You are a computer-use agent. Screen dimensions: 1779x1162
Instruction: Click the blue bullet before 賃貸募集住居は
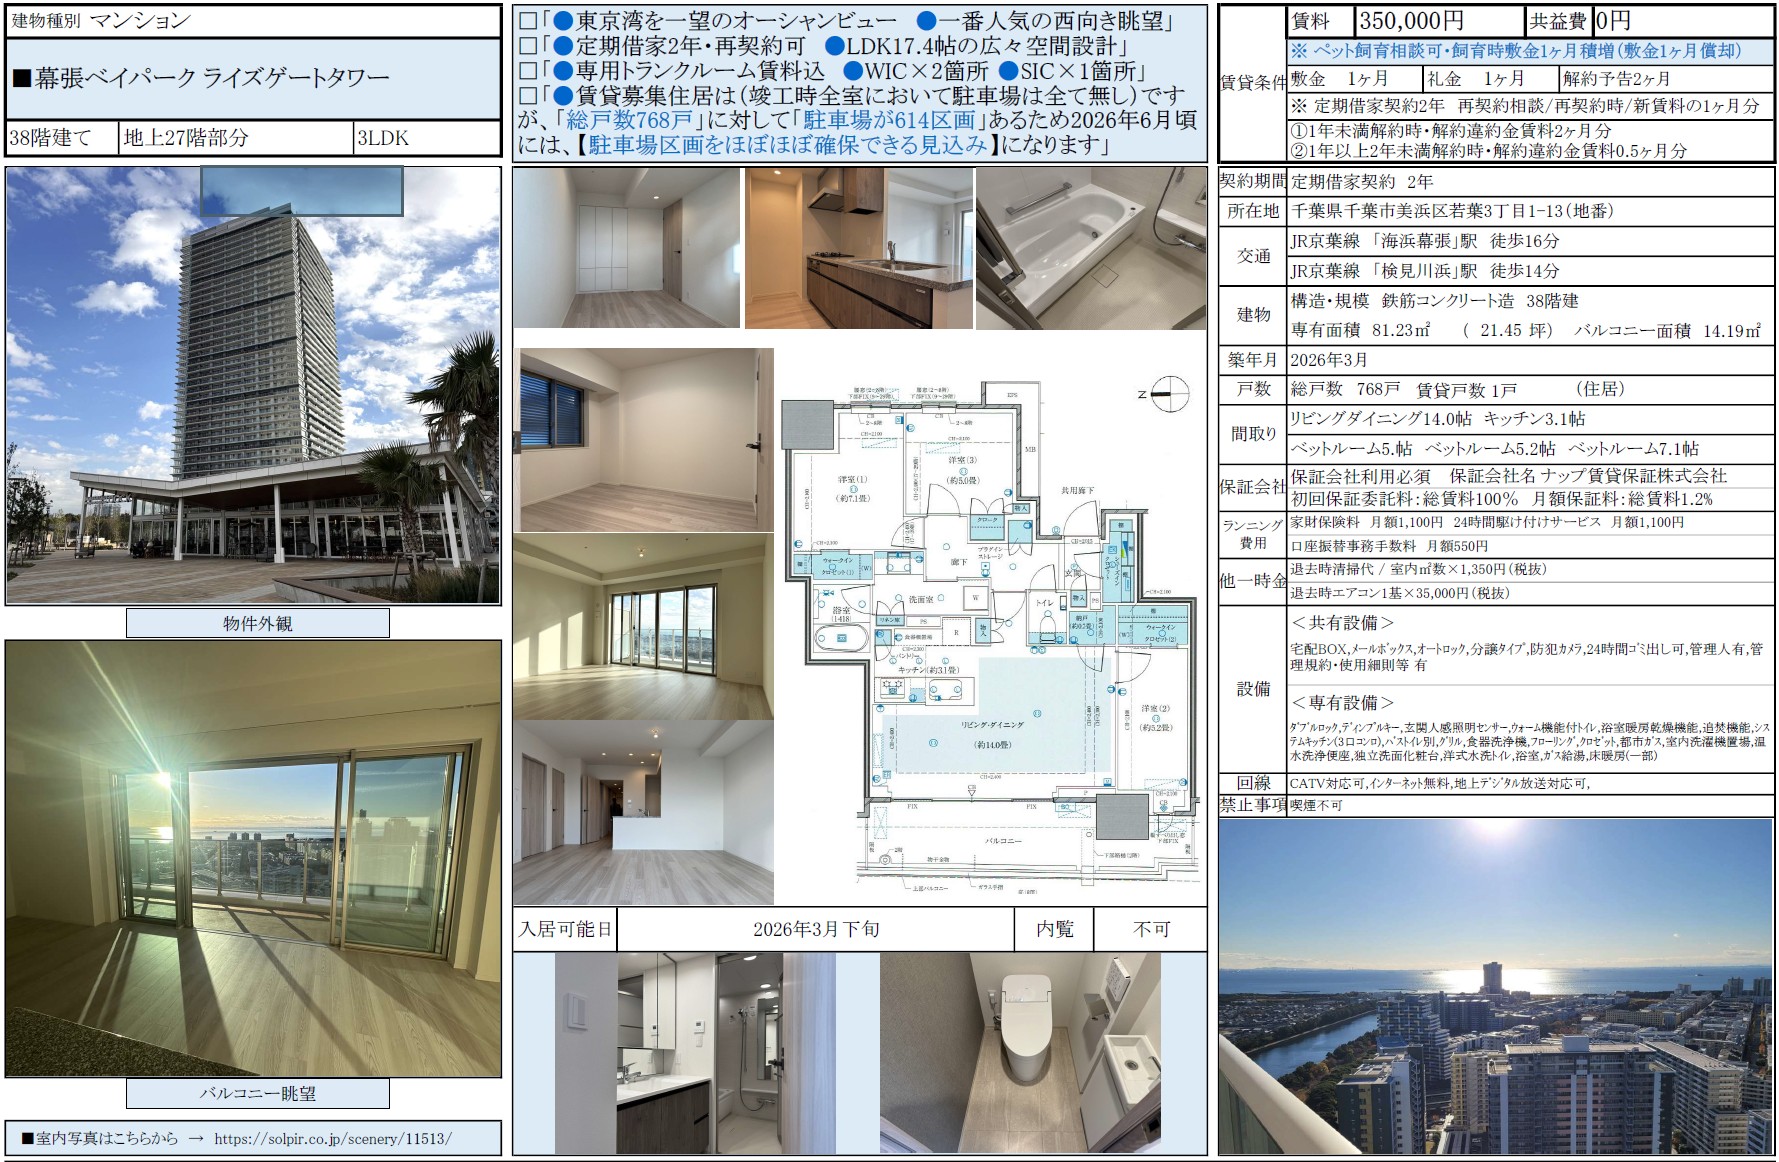pos(563,96)
